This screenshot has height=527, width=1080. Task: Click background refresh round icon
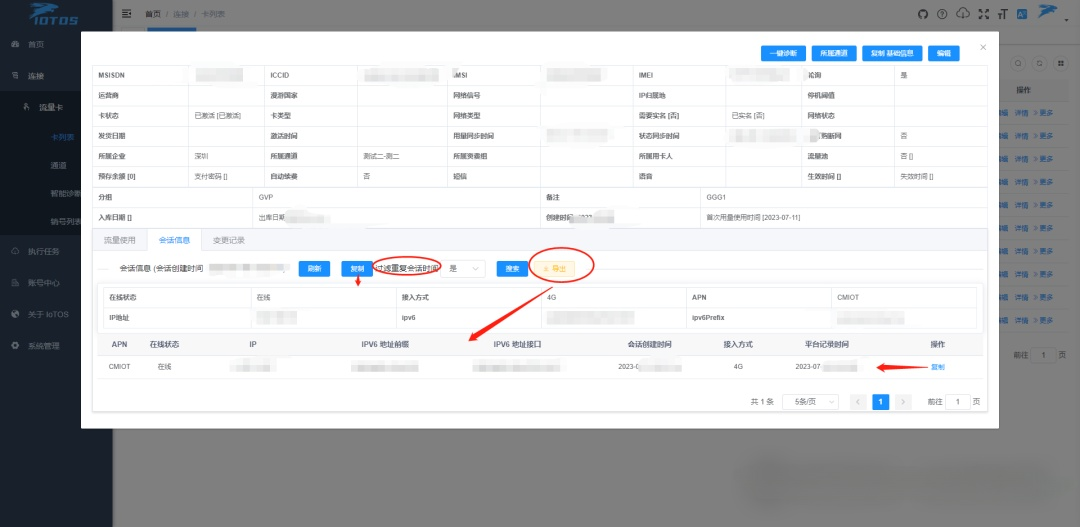pyautogui.click(x=1041, y=63)
